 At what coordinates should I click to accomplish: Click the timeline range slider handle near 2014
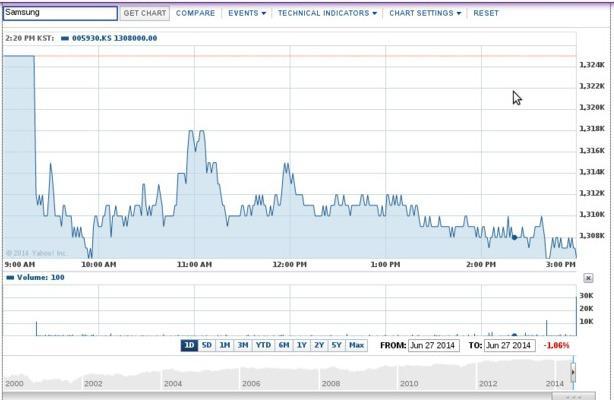pos(573,372)
